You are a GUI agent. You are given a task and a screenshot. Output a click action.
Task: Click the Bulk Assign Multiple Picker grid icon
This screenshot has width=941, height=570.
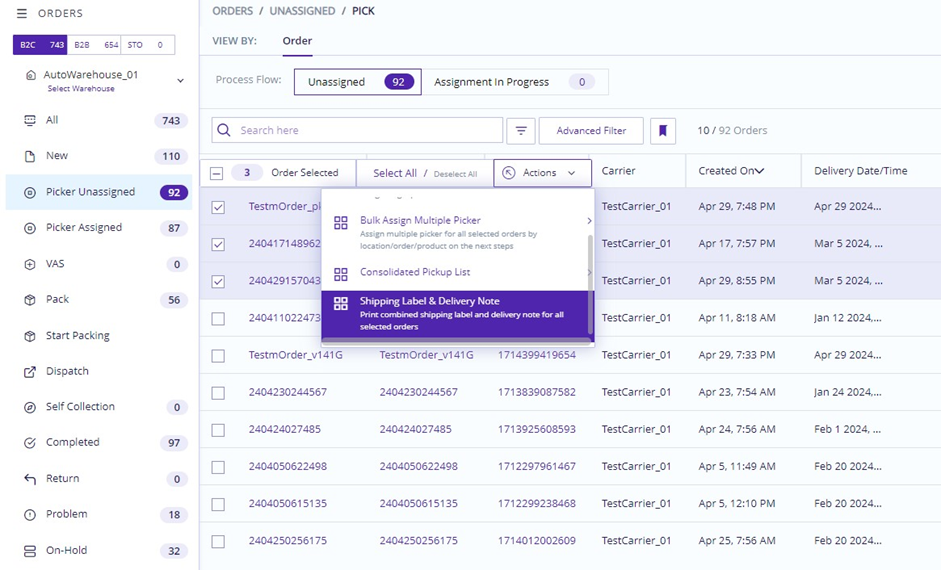pos(341,223)
